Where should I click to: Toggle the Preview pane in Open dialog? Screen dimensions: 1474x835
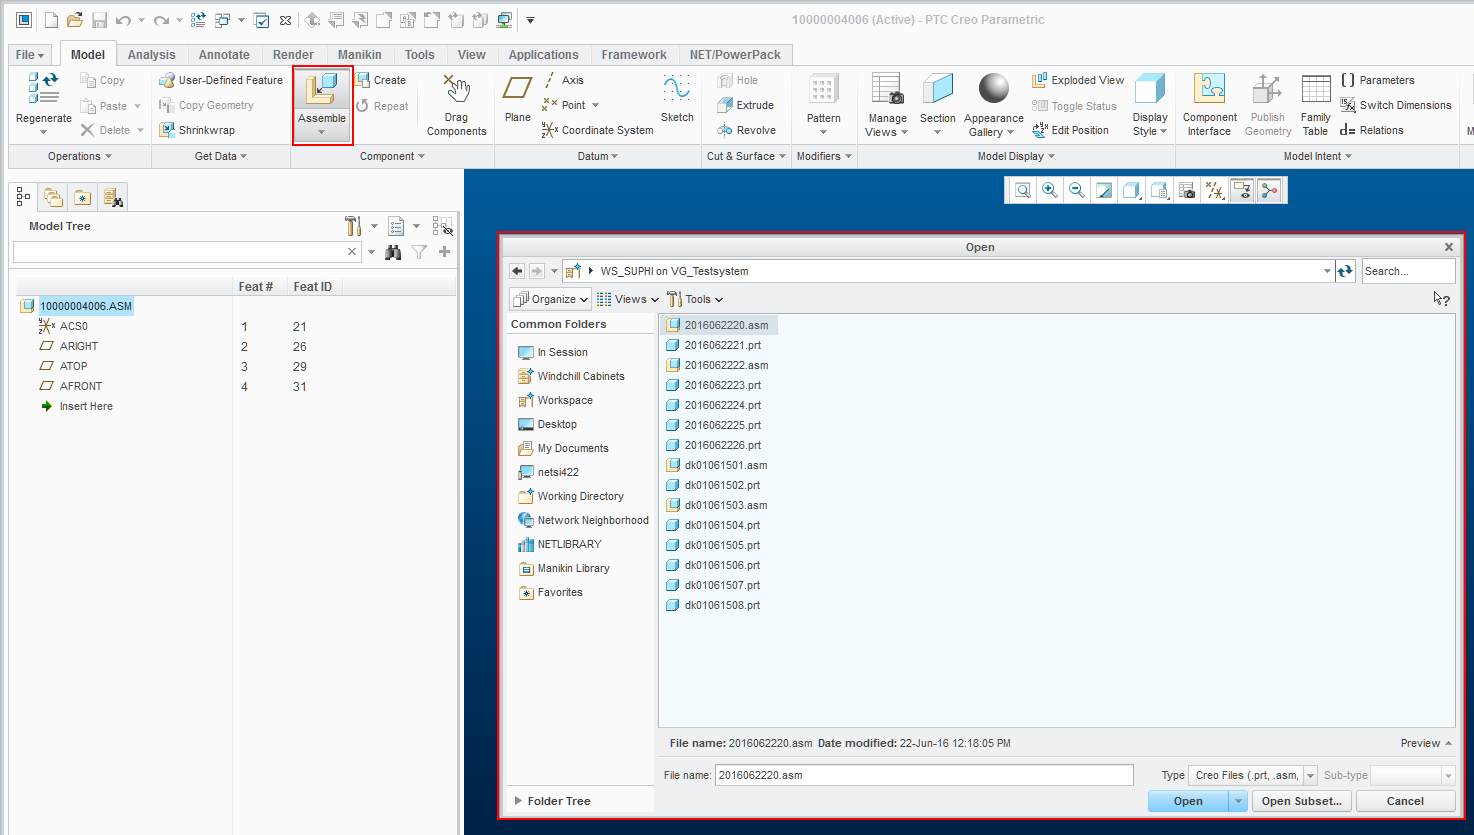1426,743
